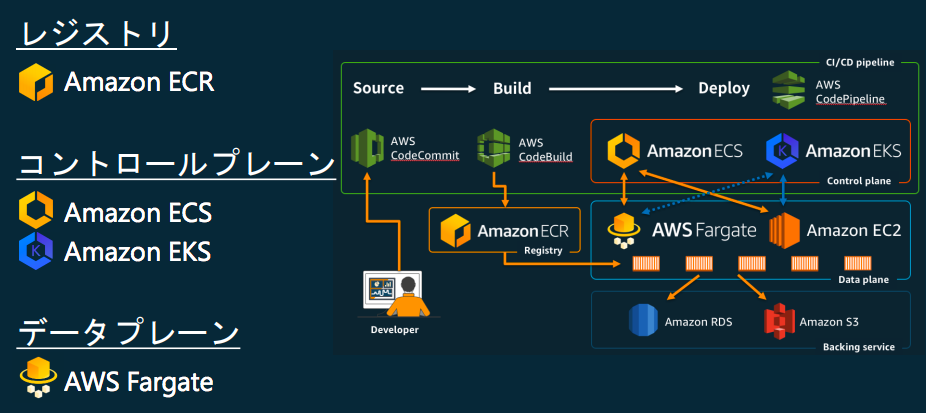Click "AWS Fargate" text in the Data plane box

(x=704, y=230)
